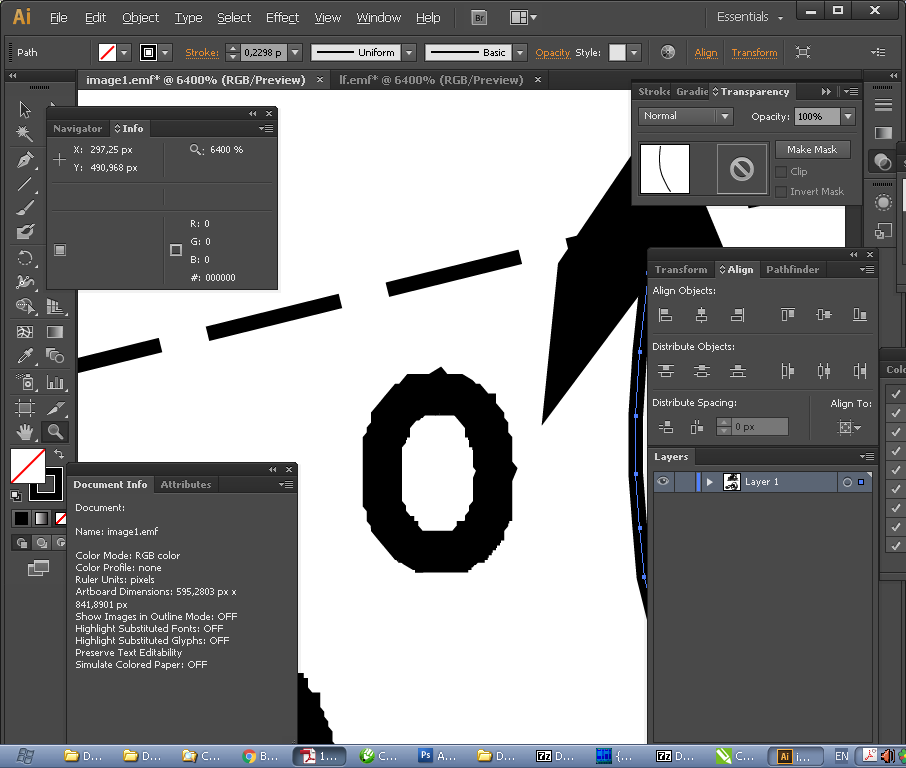Click Vertical Distribute Center icon

coord(701,371)
